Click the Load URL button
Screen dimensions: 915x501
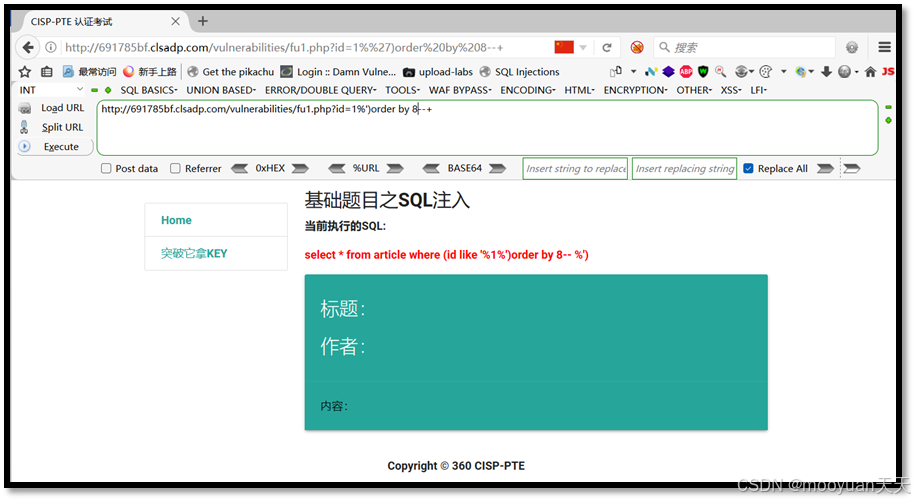[53, 108]
